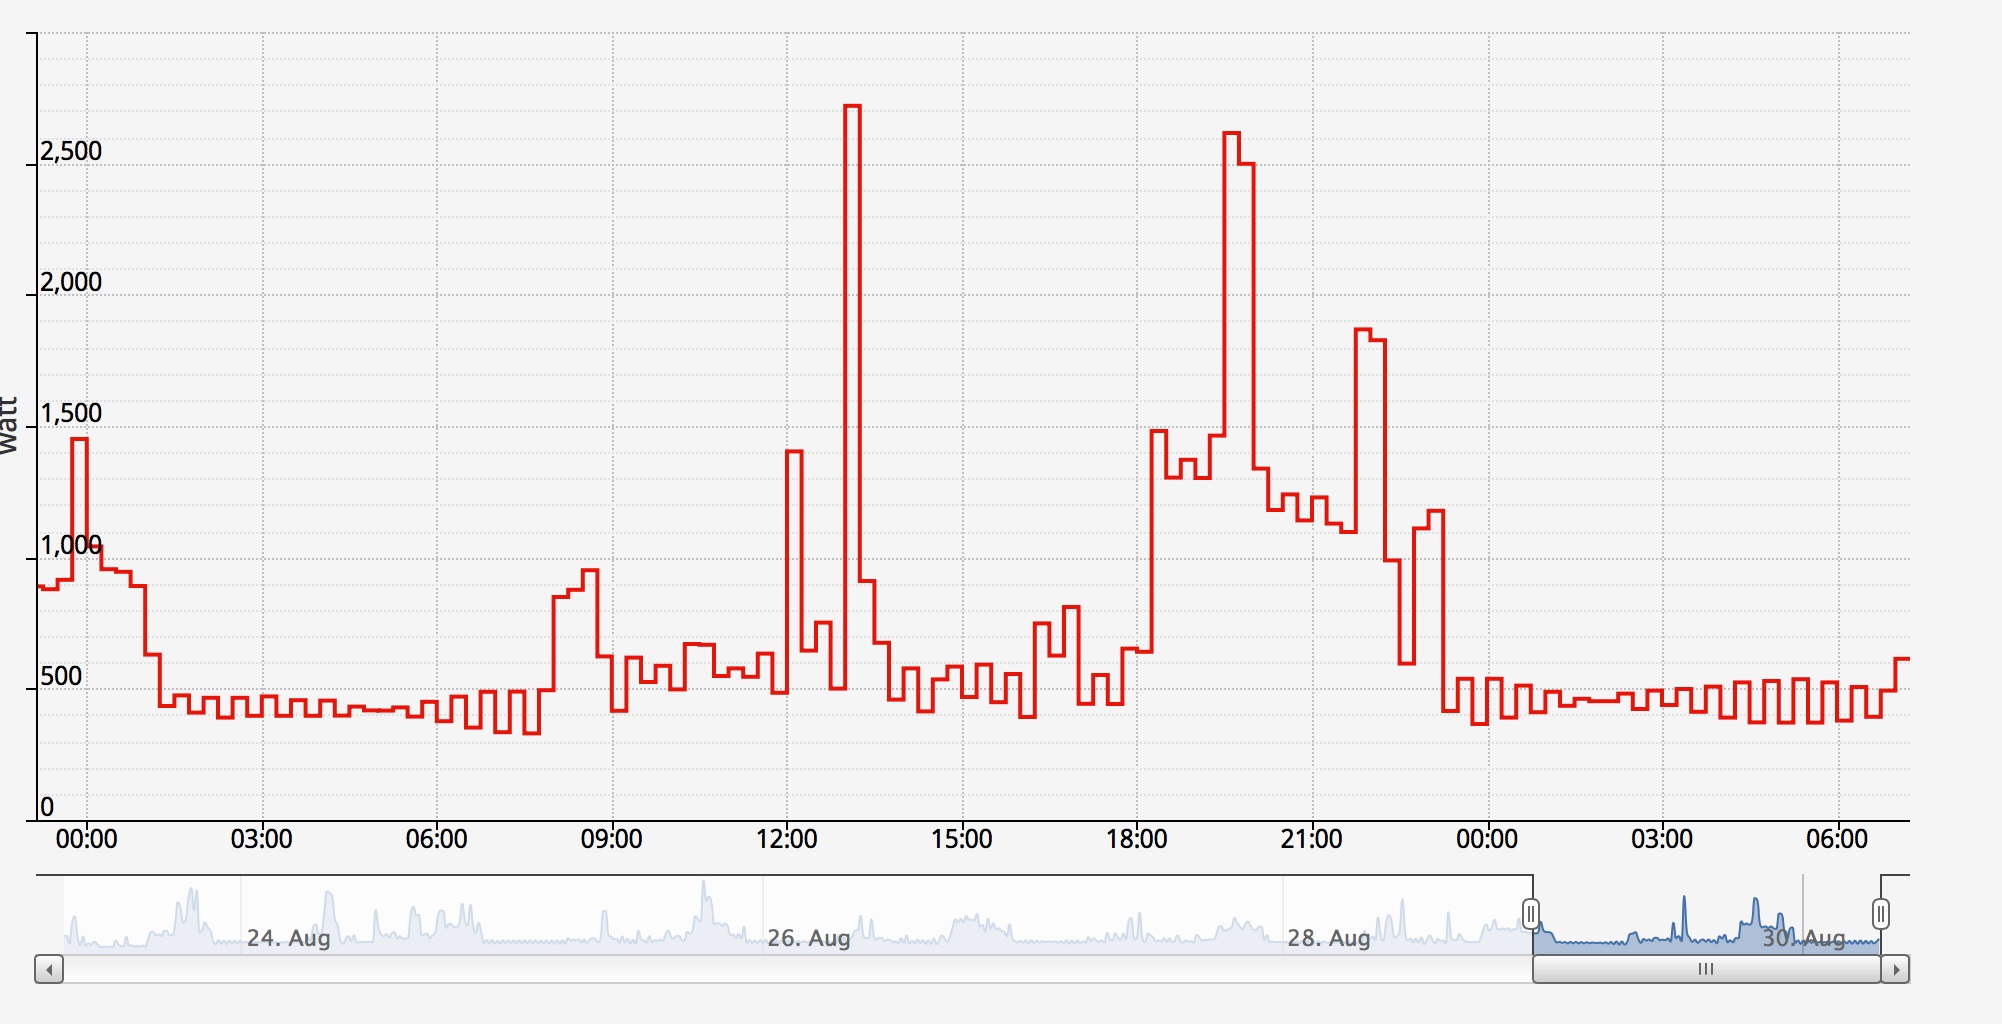Image resolution: width=2002 pixels, height=1024 pixels.
Task: Grab the left range handle of the navigator
Action: tap(1531, 914)
